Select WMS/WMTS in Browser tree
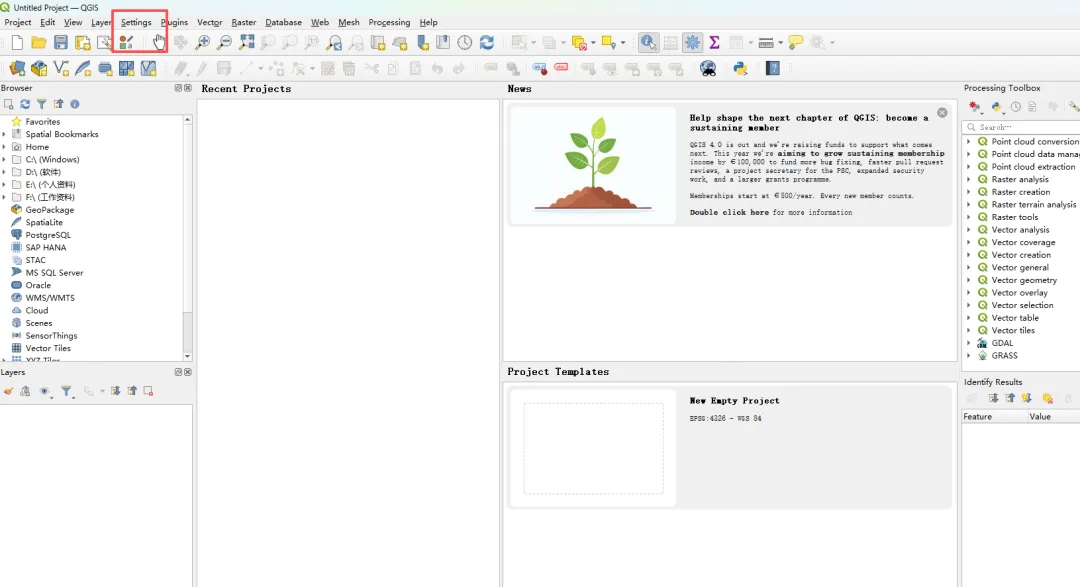Viewport: 1080px width, 587px height. [x=50, y=298]
